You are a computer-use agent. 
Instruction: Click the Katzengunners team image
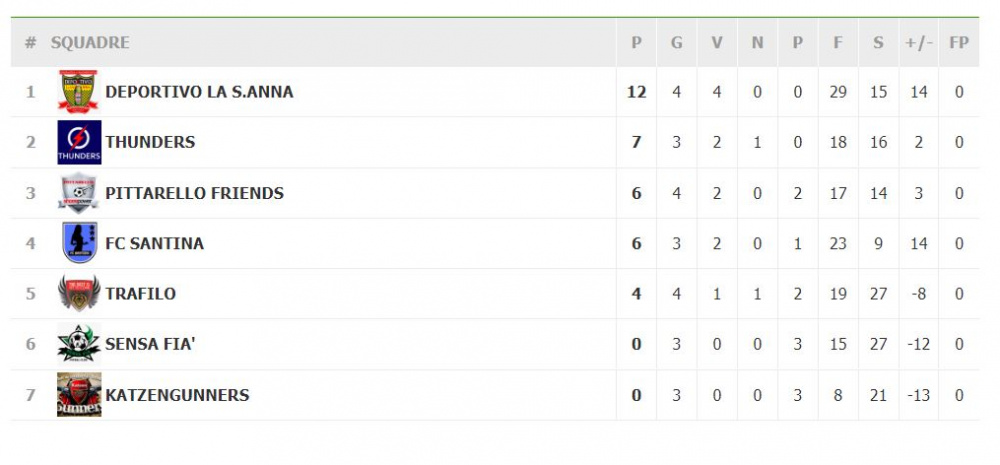[79, 395]
